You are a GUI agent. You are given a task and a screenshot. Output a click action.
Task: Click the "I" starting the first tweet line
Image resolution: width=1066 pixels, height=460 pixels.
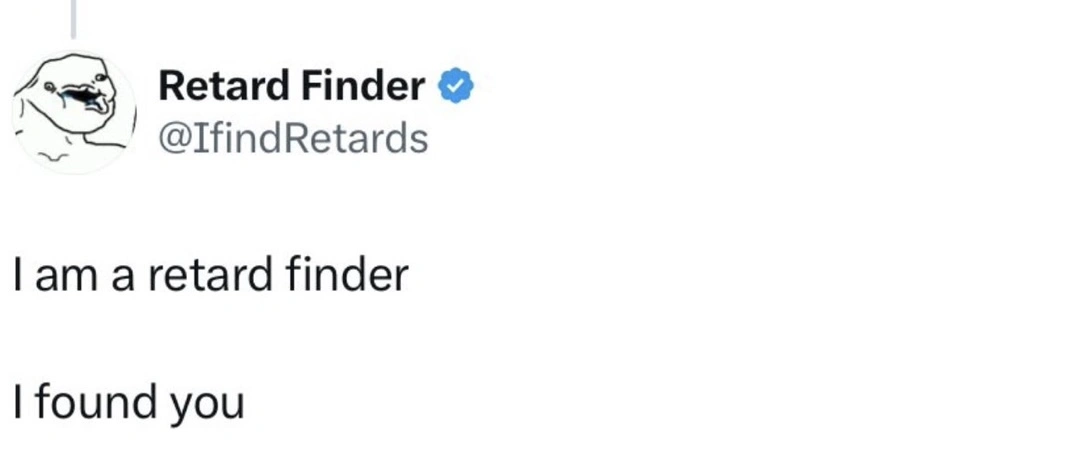click(19, 275)
